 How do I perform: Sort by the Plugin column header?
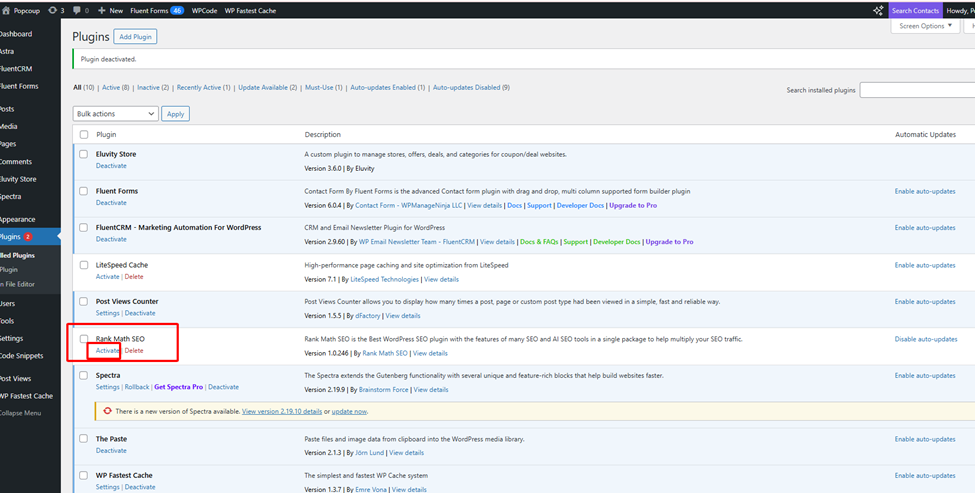pos(106,134)
